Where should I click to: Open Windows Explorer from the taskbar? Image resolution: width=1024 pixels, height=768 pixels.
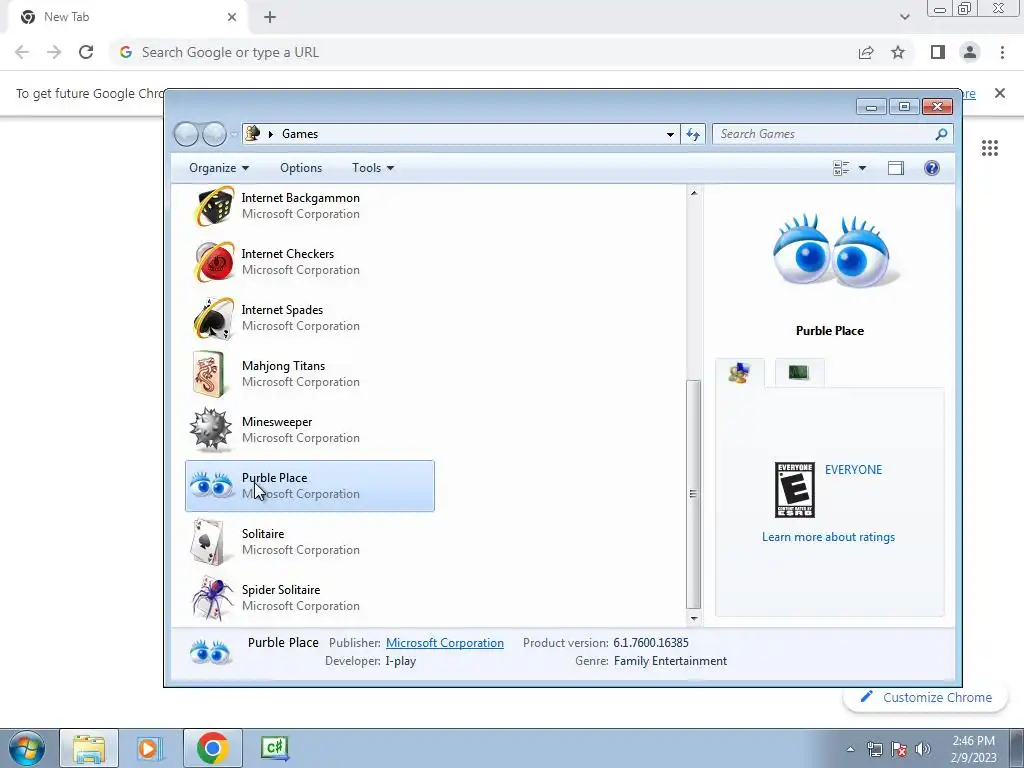point(89,748)
